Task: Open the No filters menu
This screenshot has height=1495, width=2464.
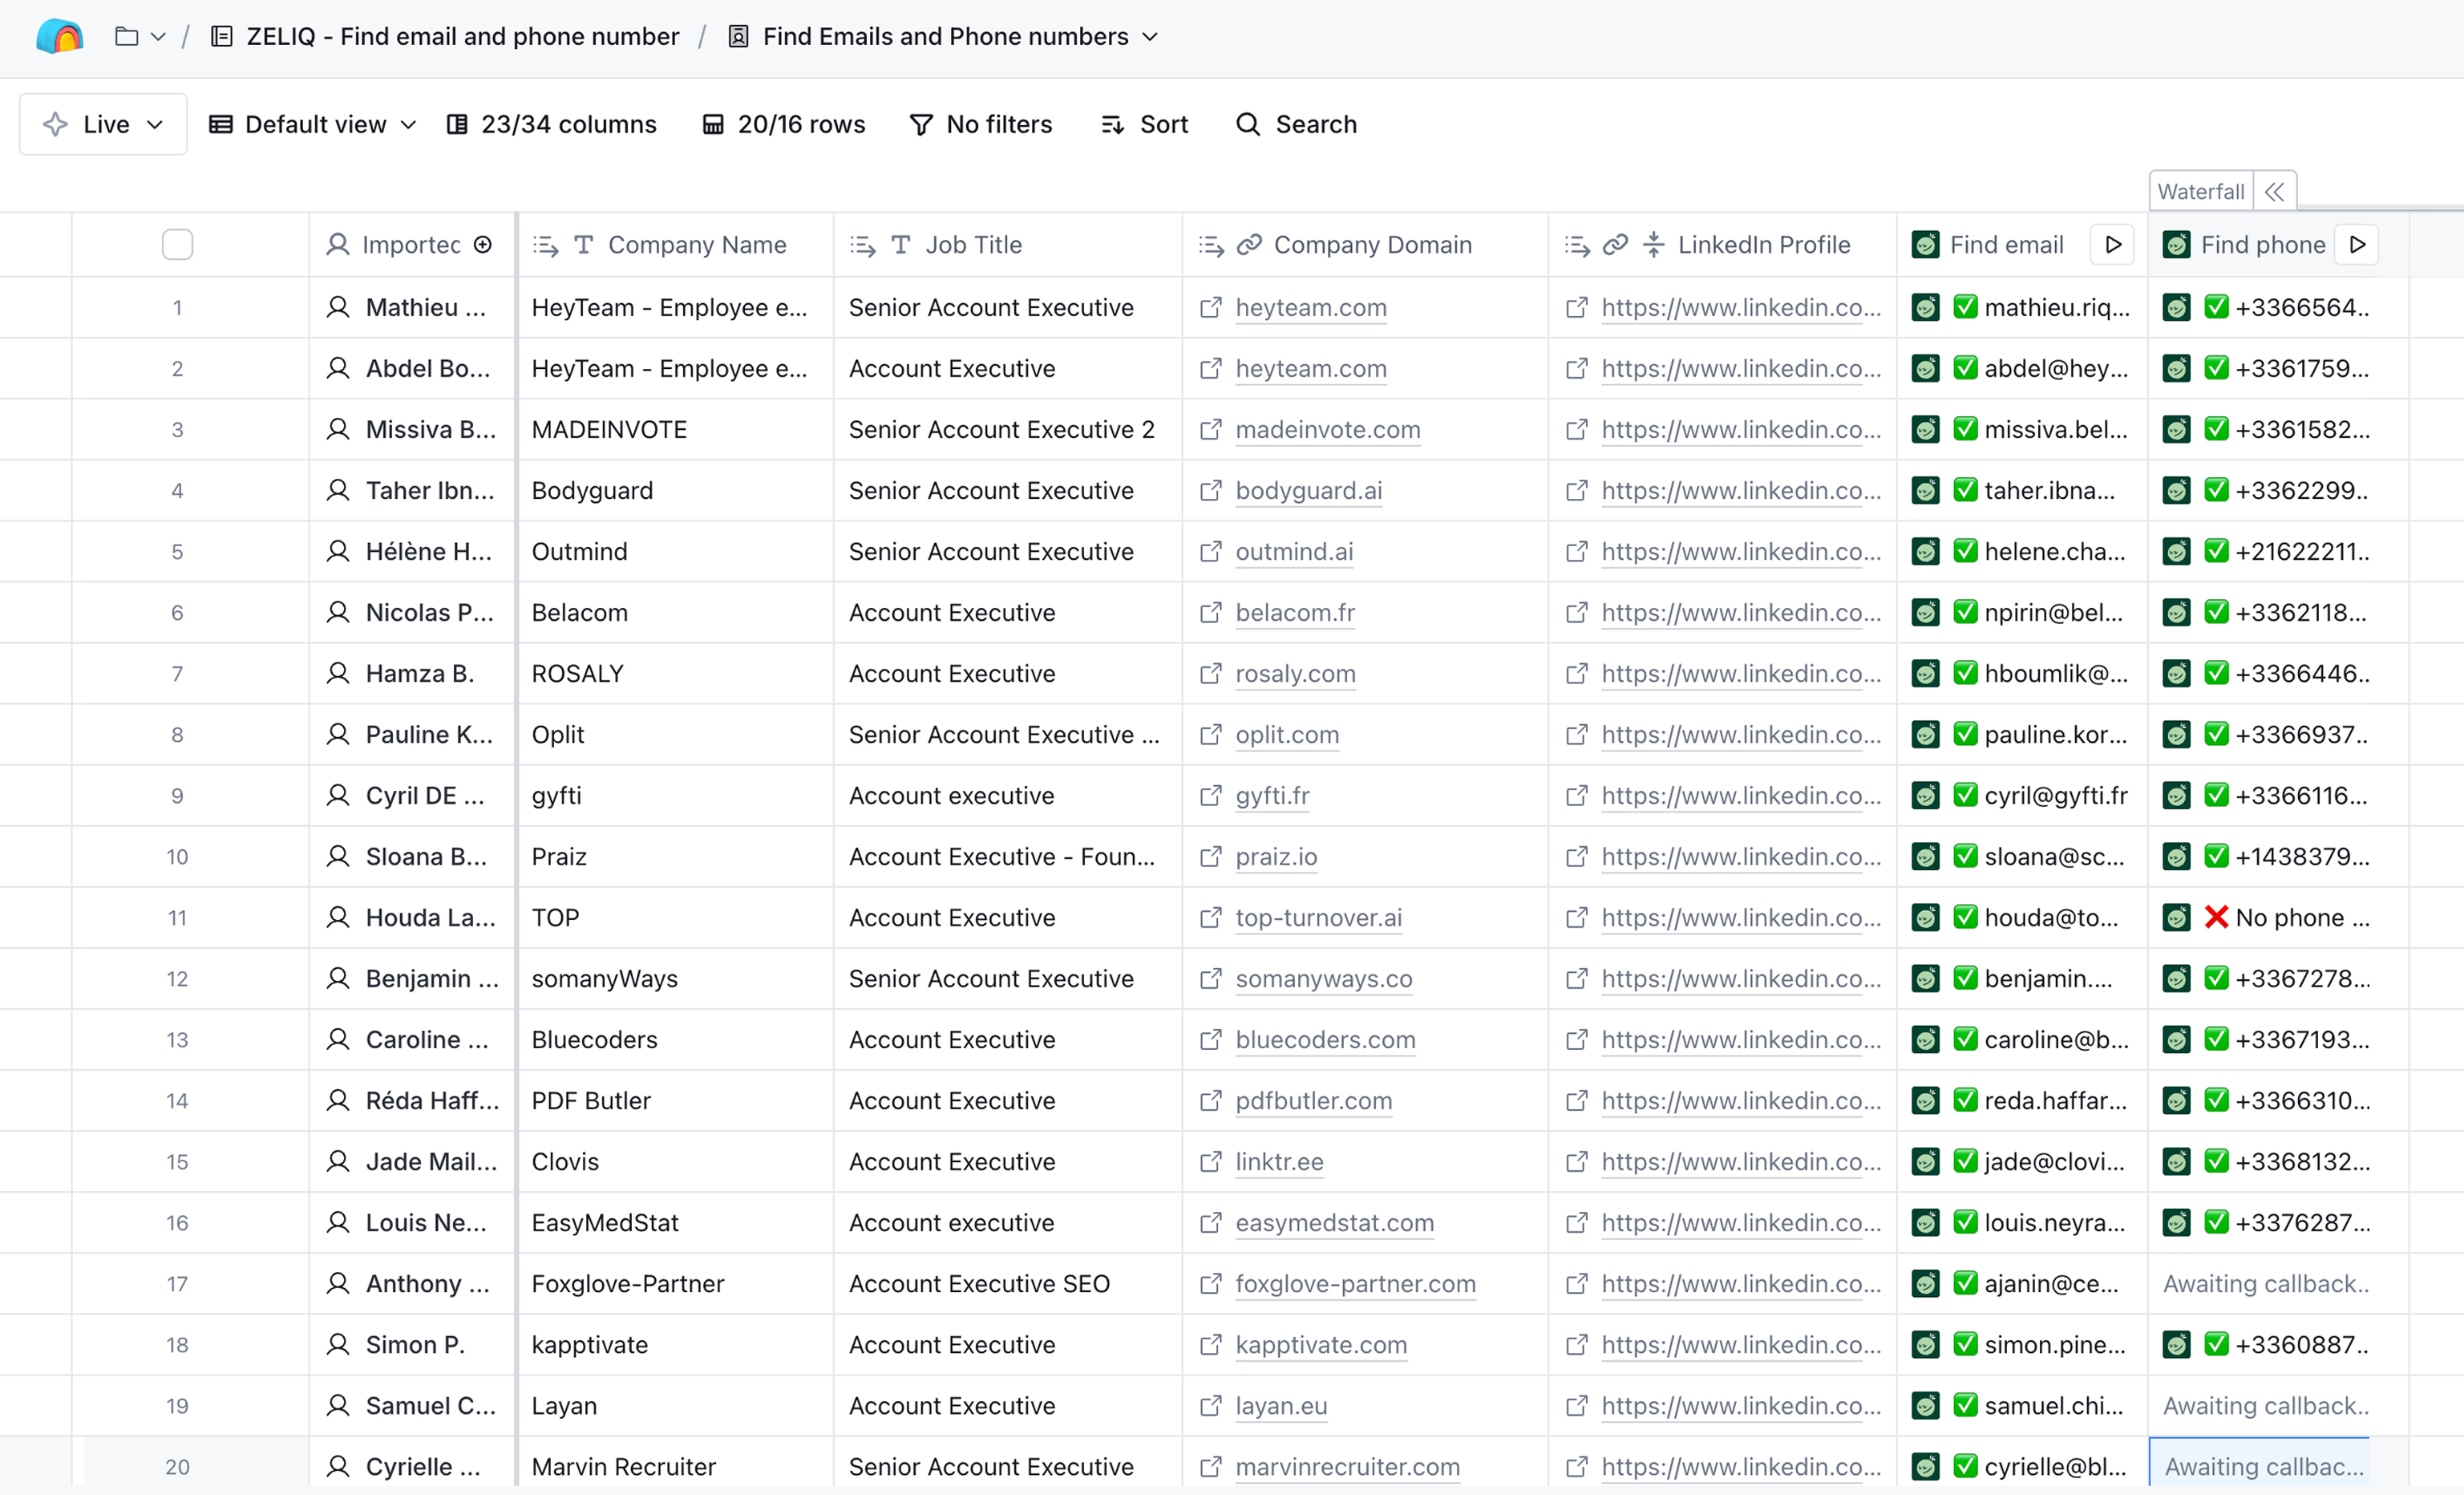Action: [x=981, y=125]
